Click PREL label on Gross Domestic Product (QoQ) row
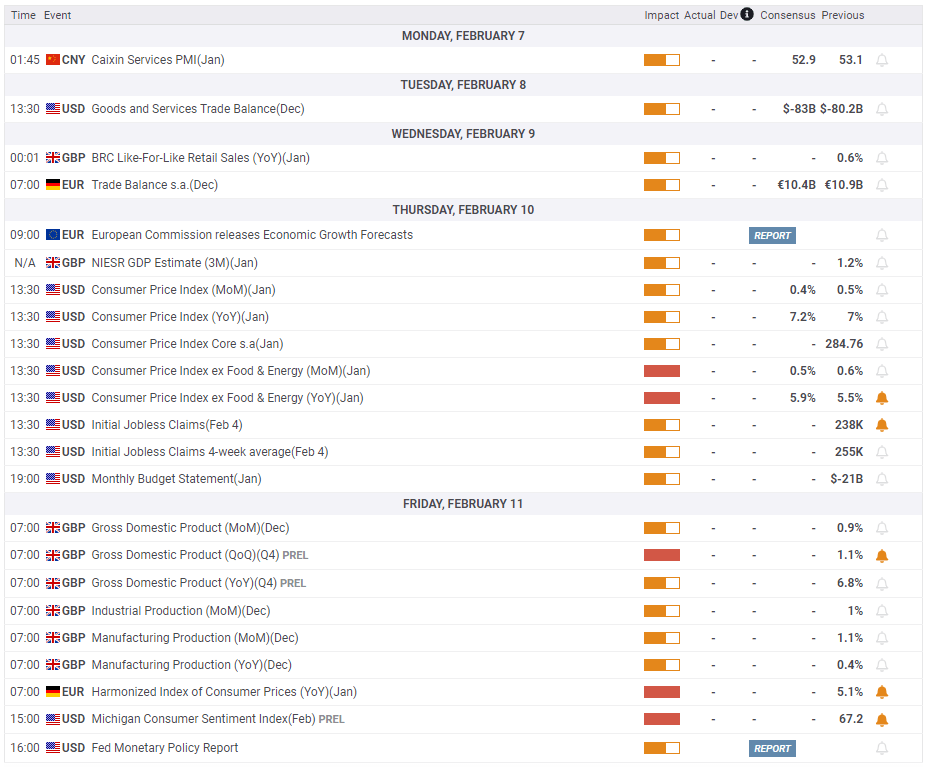The width and height of the screenshot is (928, 767). [295, 556]
